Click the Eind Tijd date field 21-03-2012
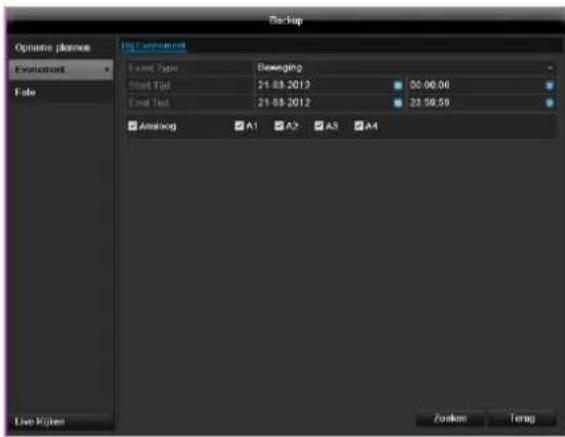565x437 pixels. click(x=329, y=103)
